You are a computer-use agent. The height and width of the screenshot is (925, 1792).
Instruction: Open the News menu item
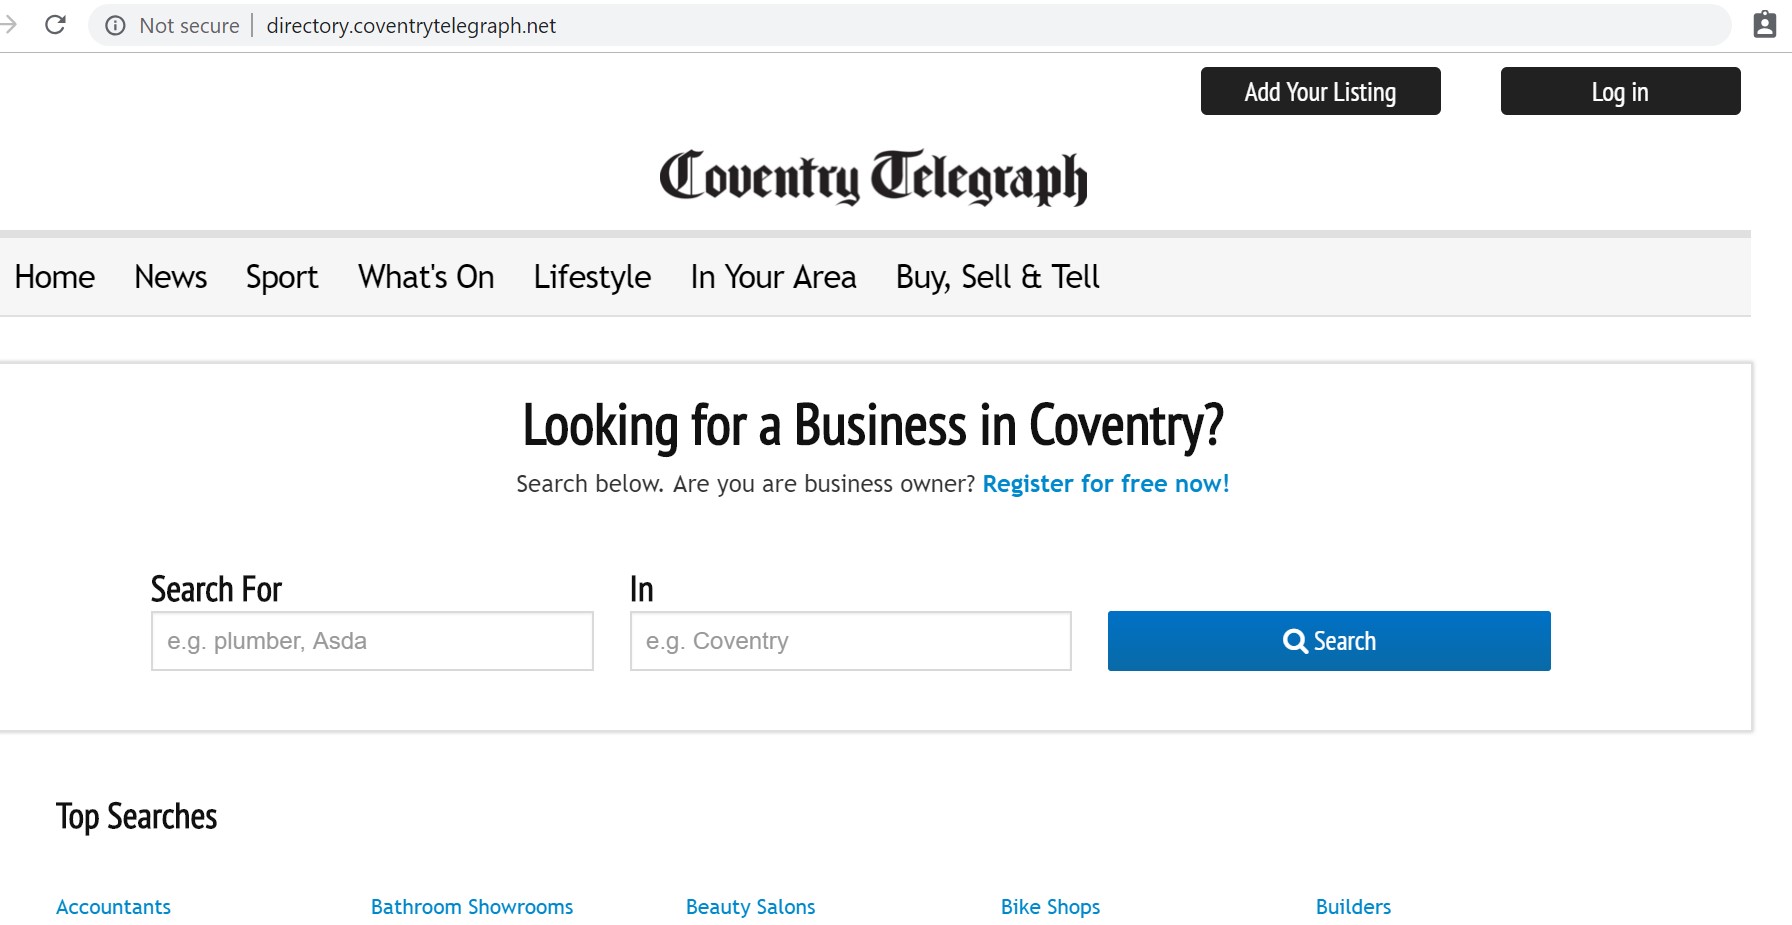click(171, 277)
